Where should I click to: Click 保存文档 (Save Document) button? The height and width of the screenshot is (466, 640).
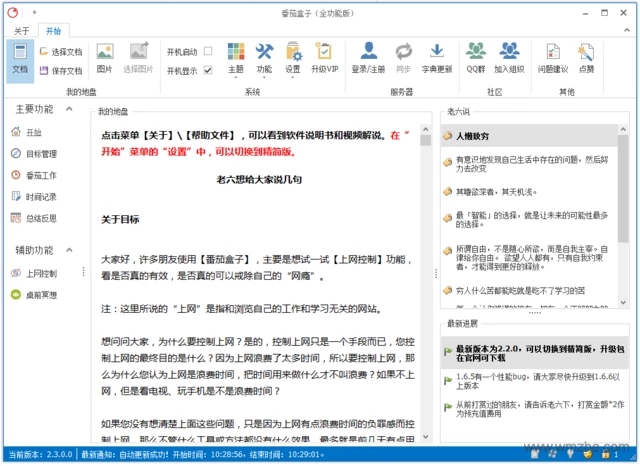point(60,70)
